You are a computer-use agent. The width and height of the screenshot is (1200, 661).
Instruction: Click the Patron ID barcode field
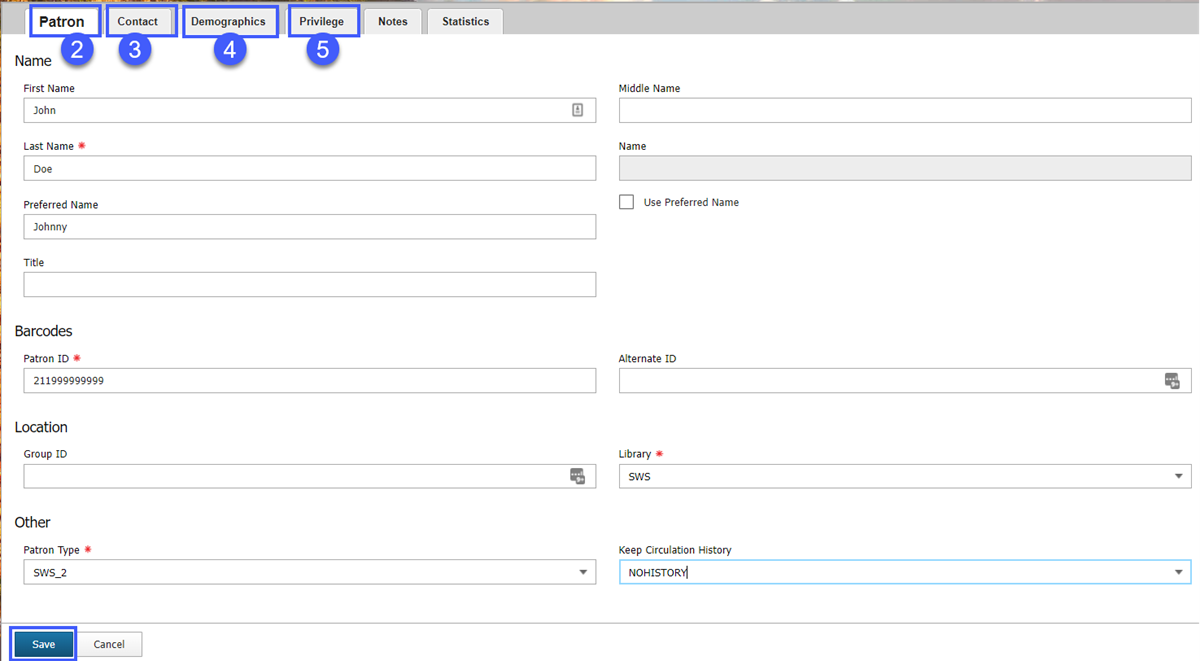[x=309, y=380]
